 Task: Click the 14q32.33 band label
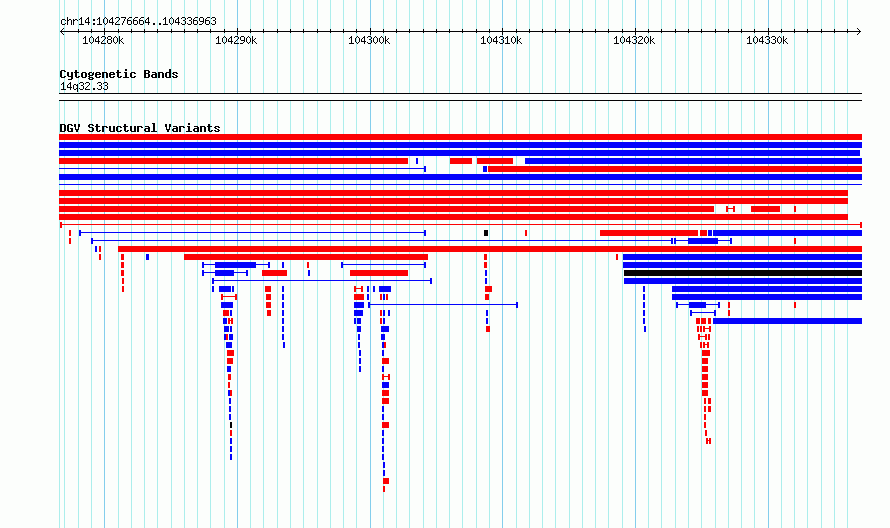pos(84,87)
